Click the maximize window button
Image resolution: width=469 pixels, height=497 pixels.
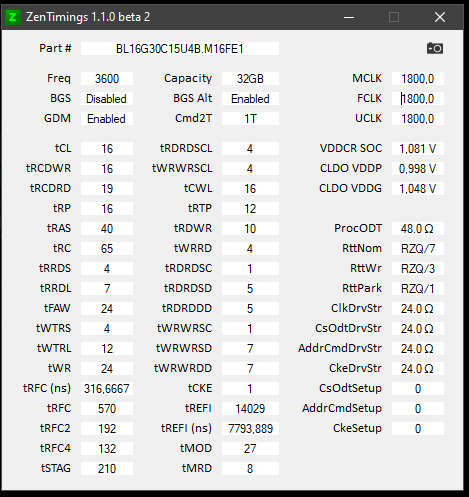point(394,17)
